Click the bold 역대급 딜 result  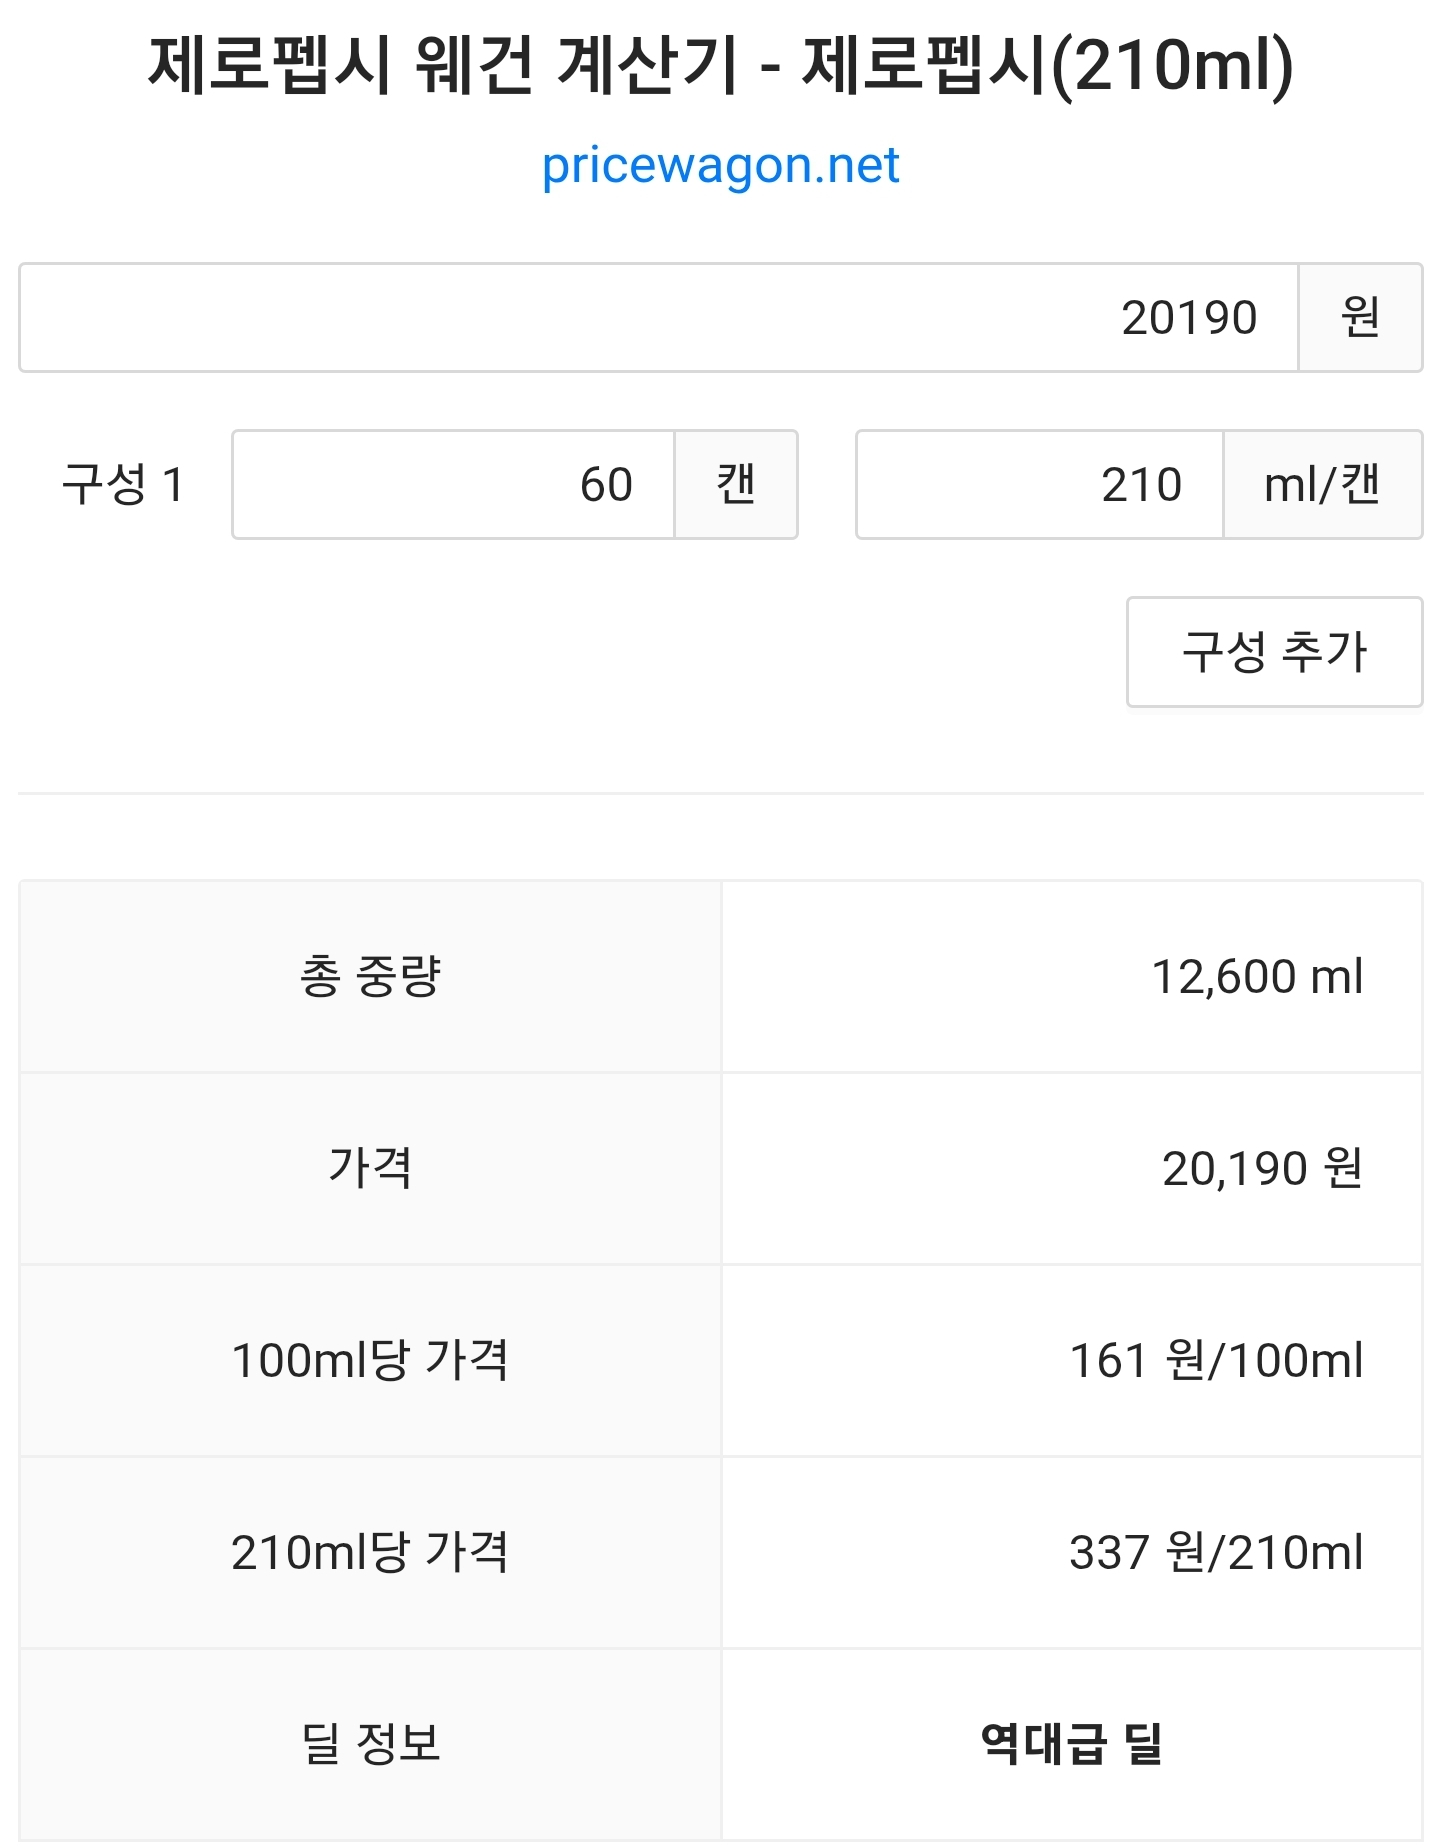click(x=1071, y=1744)
